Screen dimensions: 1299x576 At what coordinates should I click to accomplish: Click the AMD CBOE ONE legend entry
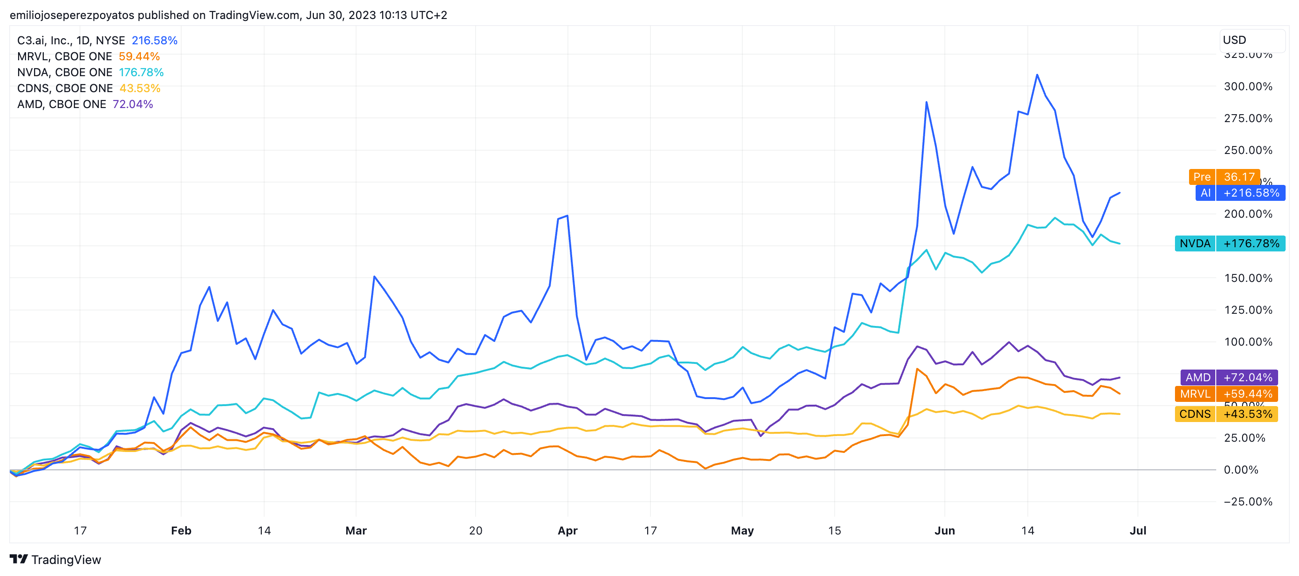click(61, 105)
